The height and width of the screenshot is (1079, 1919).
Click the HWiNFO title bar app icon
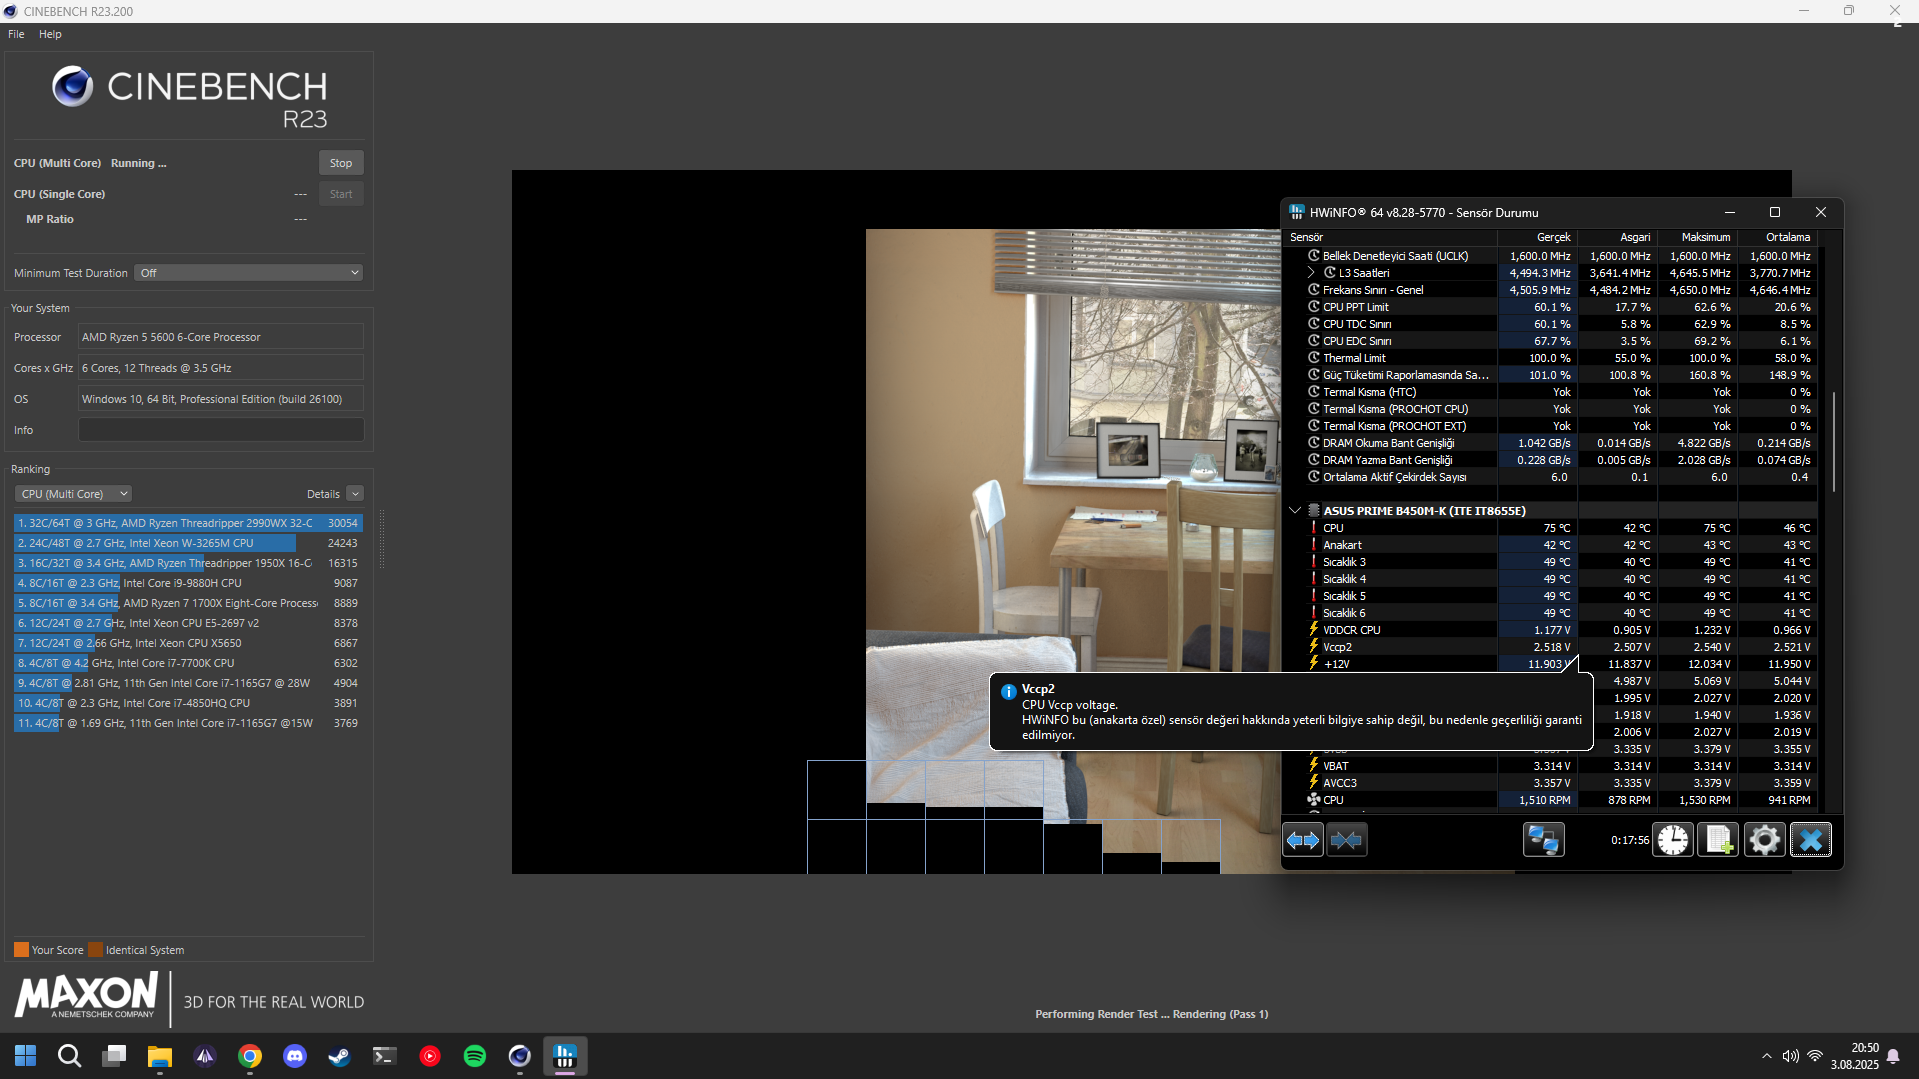tap(1297, 212)
